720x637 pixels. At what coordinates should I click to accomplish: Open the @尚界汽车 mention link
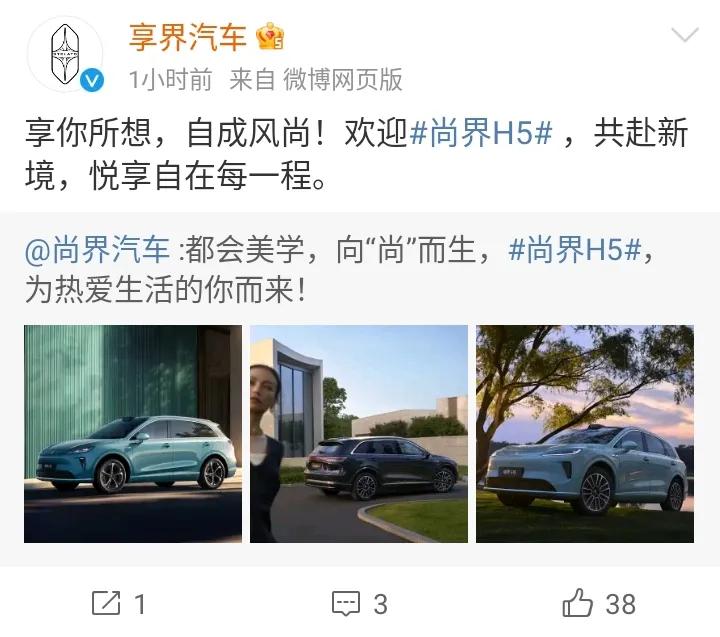(97, 250)
